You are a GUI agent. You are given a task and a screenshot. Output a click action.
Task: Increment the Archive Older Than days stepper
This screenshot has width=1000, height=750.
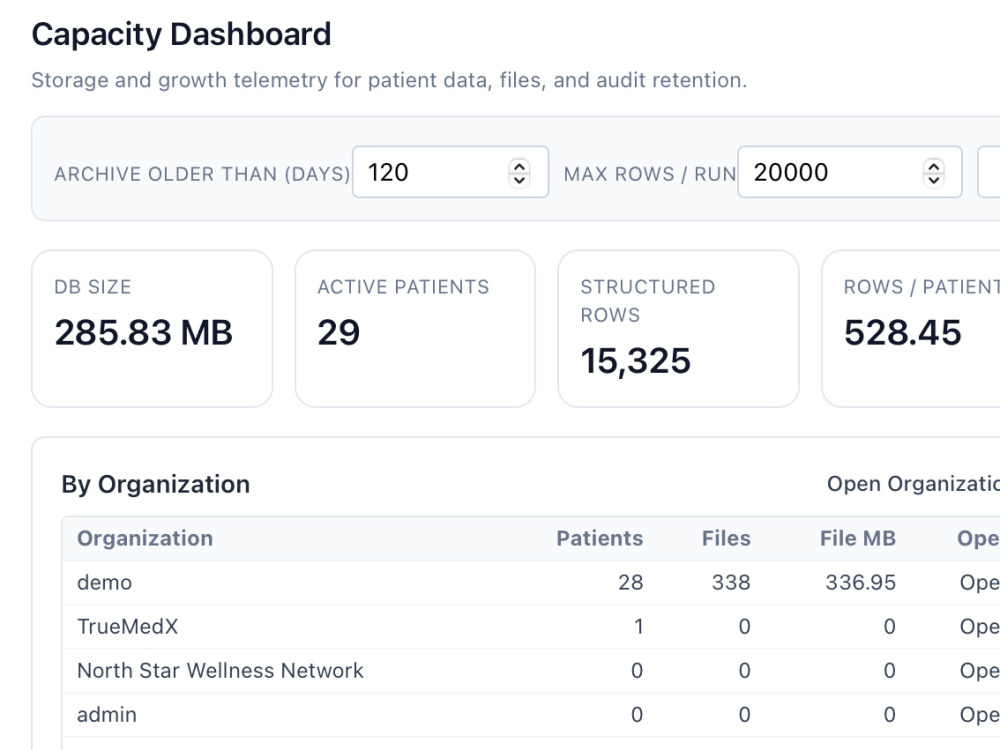[519, 166]
